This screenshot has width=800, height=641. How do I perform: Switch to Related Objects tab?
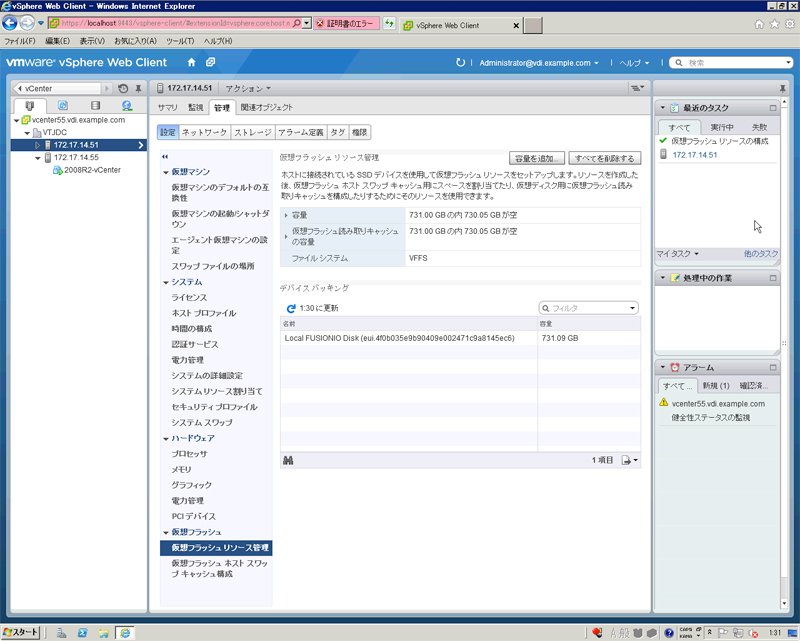pos(267,107)
